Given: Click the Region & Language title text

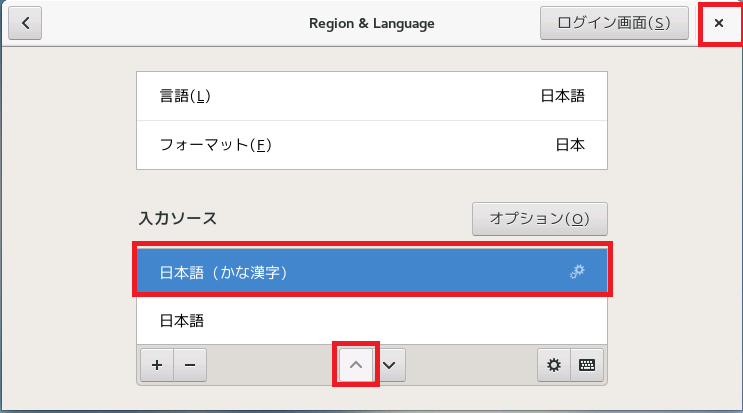Looking at the screenshot, I should coord(371,23).
